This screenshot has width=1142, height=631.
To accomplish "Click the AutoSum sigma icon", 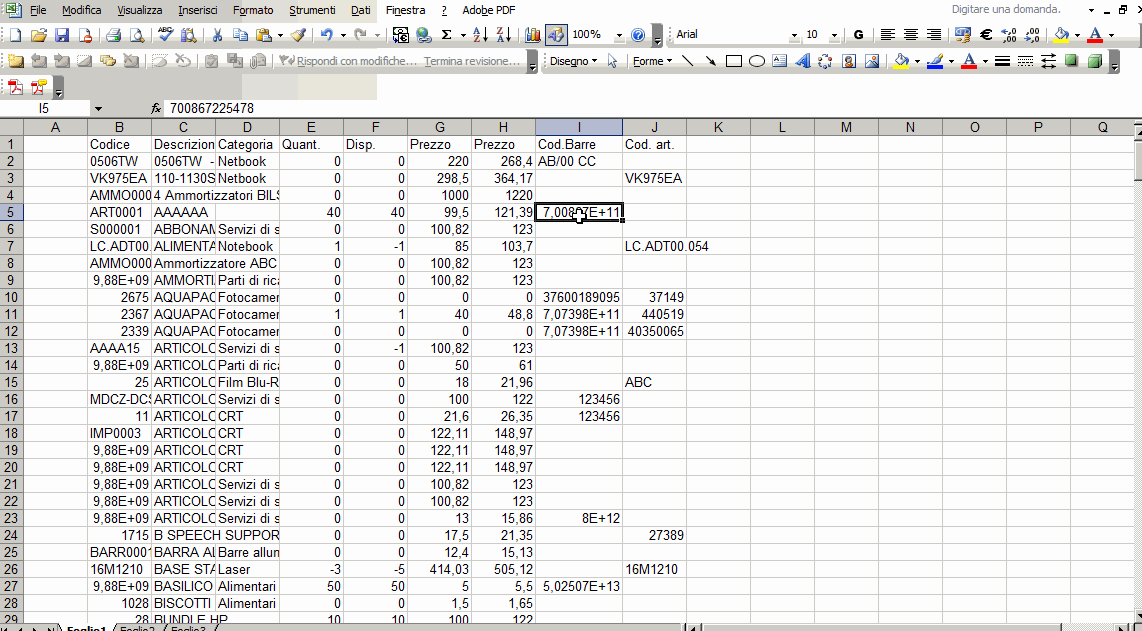I will pyautogui.click(x=446, y=35).
